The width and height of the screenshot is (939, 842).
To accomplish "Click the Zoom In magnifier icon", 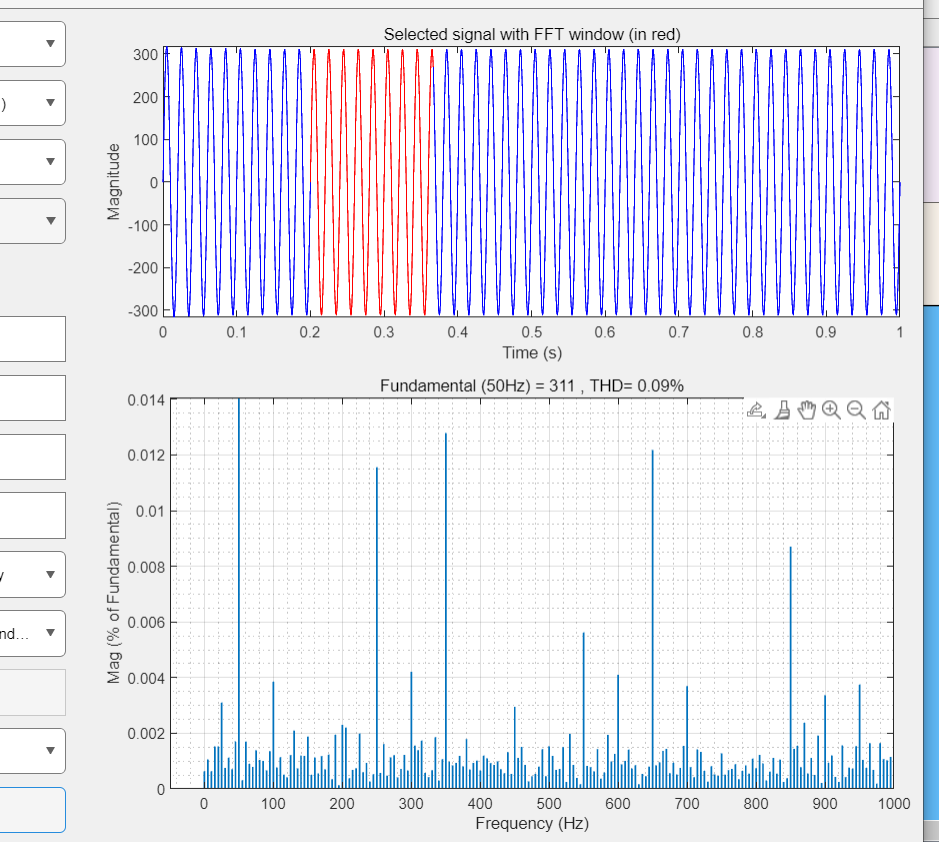I will 832,409.
